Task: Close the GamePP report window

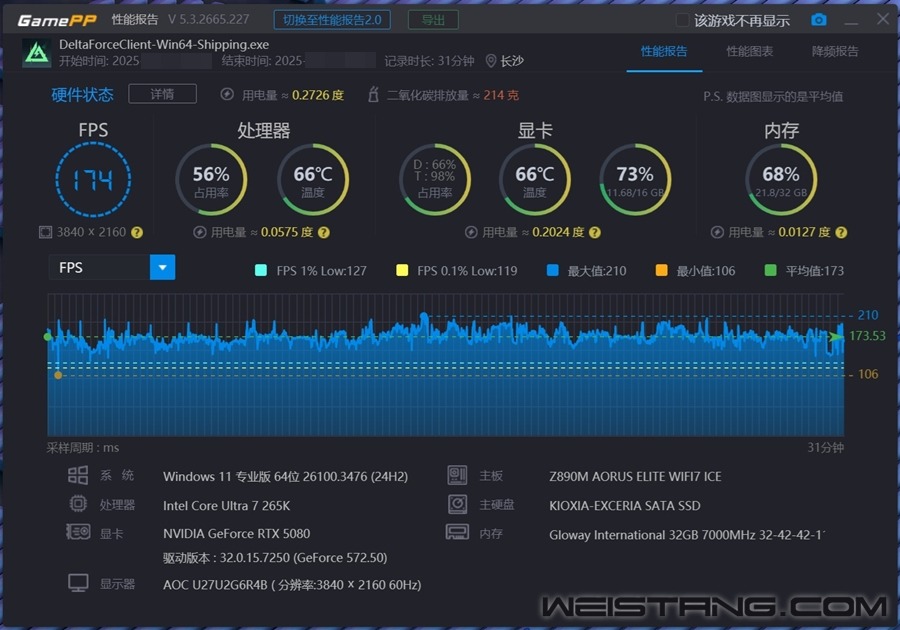Action: 883,19
